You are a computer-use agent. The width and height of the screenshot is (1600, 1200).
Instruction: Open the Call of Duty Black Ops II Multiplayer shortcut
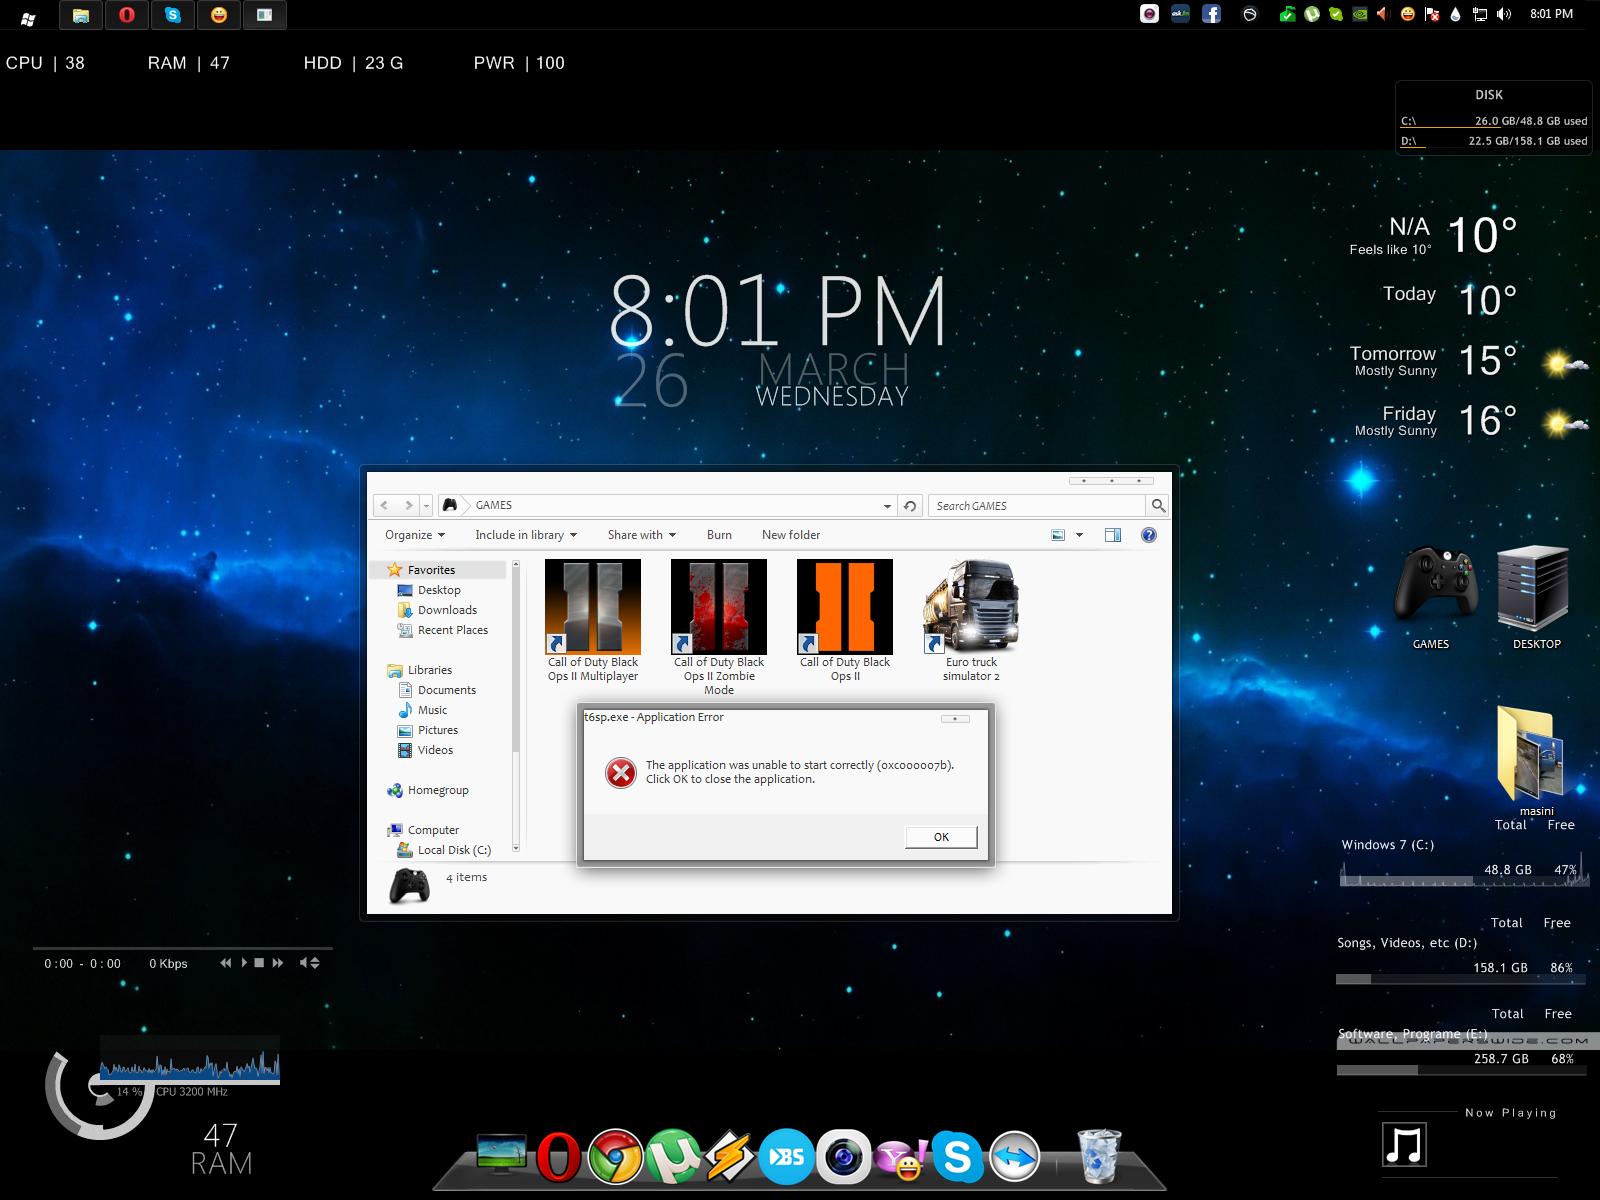(x=593, y=620)
